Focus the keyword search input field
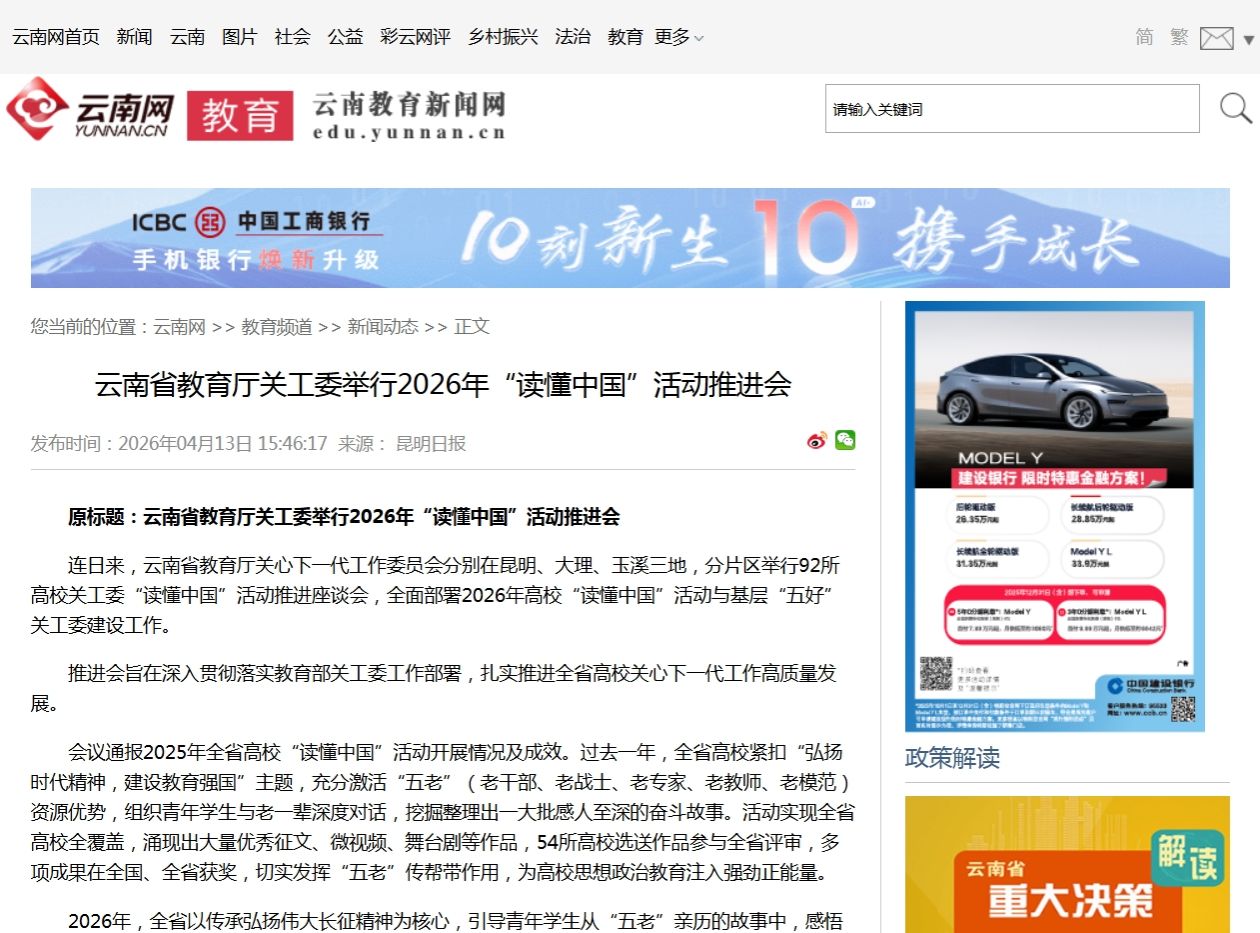Image resolution: width=1260 pixels, height=933 pixels. (1011, 109)
